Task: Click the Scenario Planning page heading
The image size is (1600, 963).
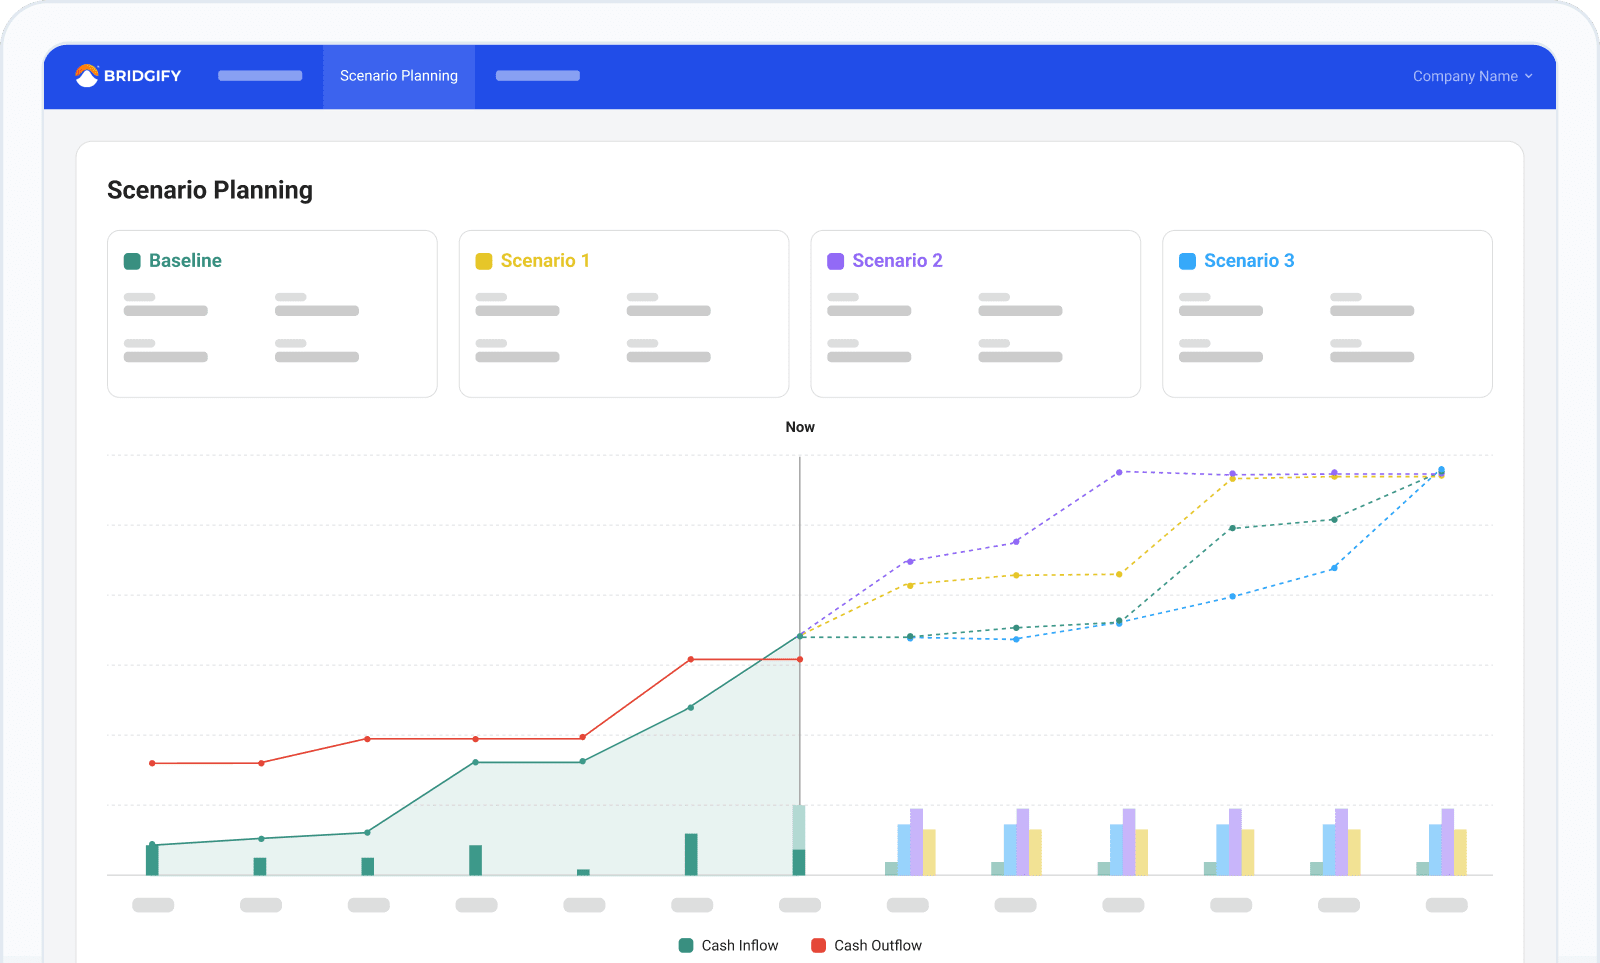Action: point(210,190)
